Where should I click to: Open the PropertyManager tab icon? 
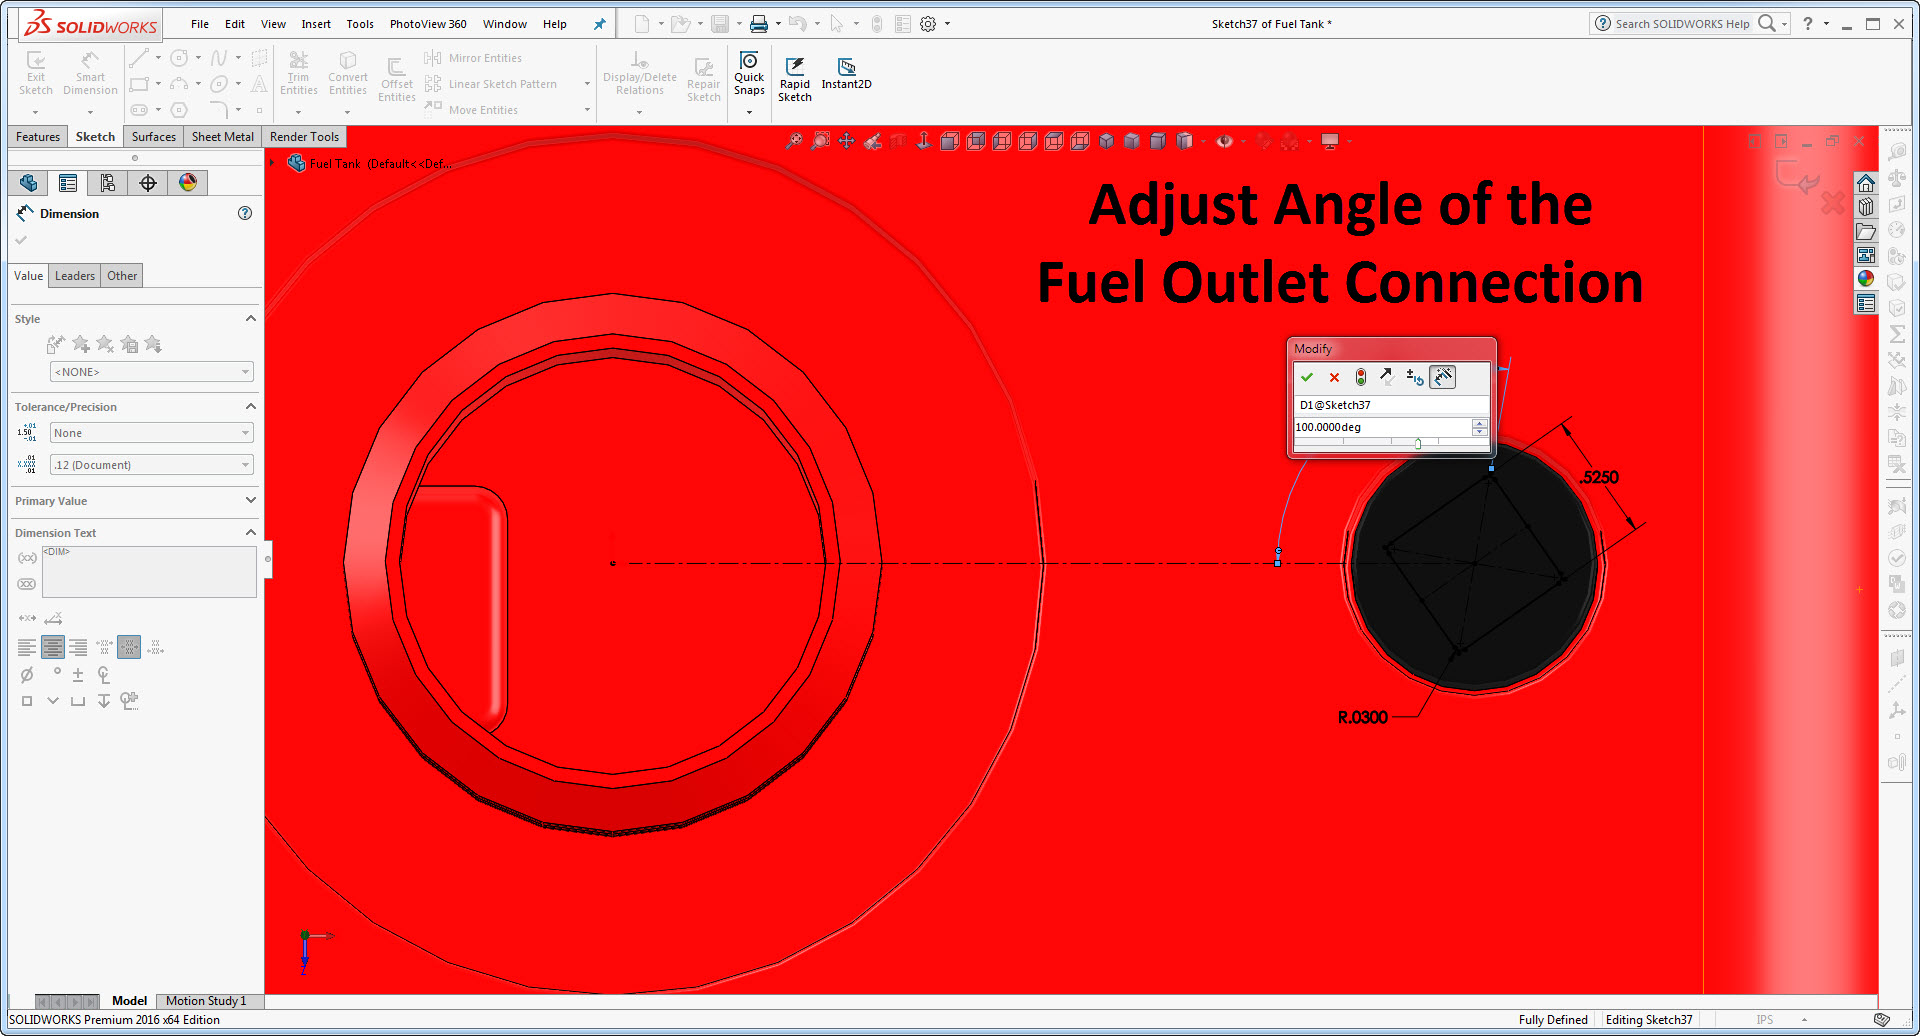pyautogui.click(x=68, y=183)
